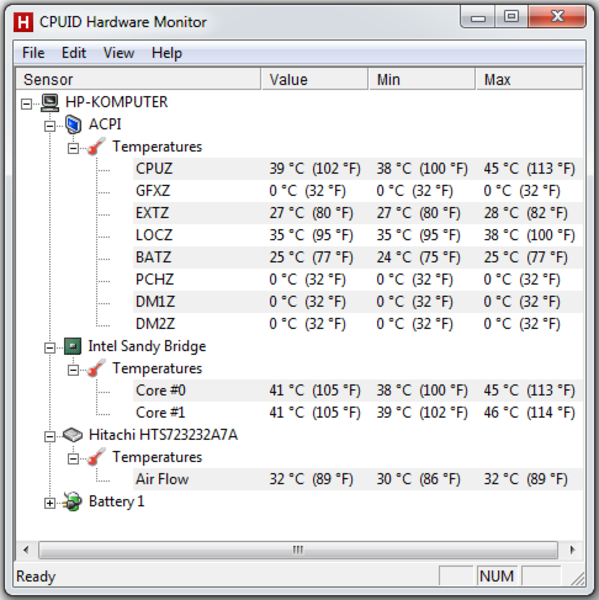Select the Core #0 temperature row
This screenshot has width=599, height=600.
coord(357,391)
